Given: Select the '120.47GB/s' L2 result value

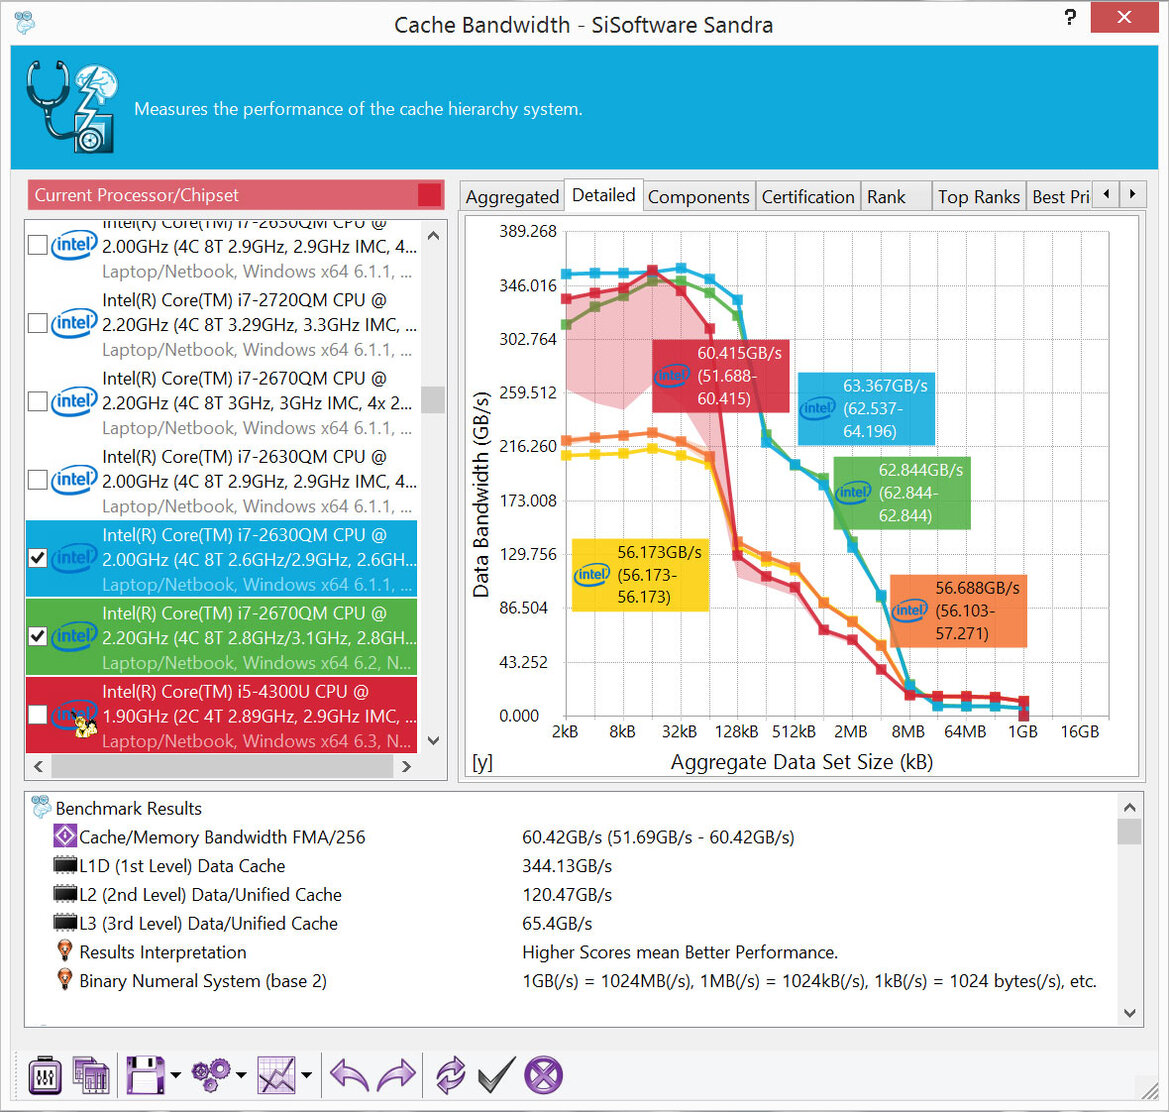Looking at the screenshot, I should [x=567, y=894].
